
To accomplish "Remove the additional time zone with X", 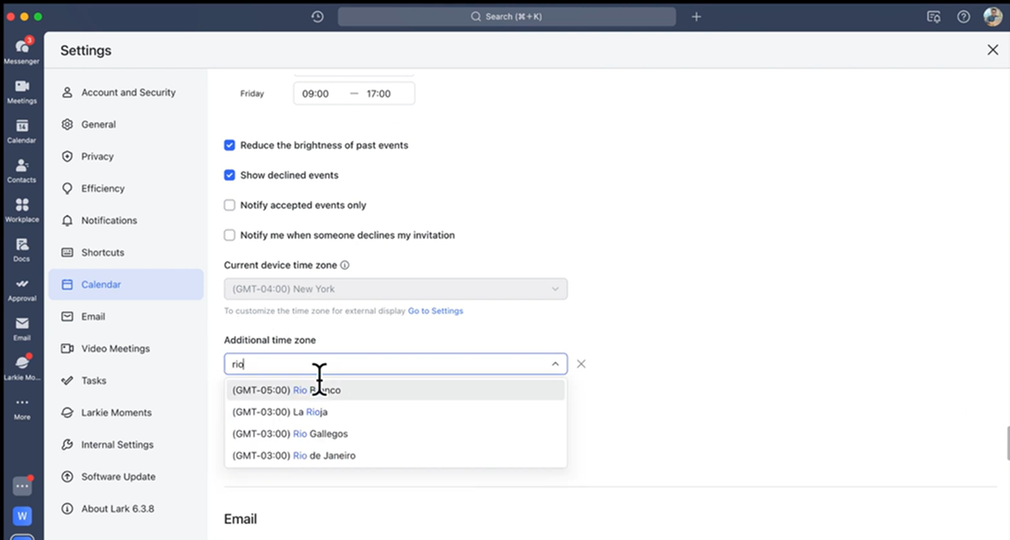I will tap(581, 364).
